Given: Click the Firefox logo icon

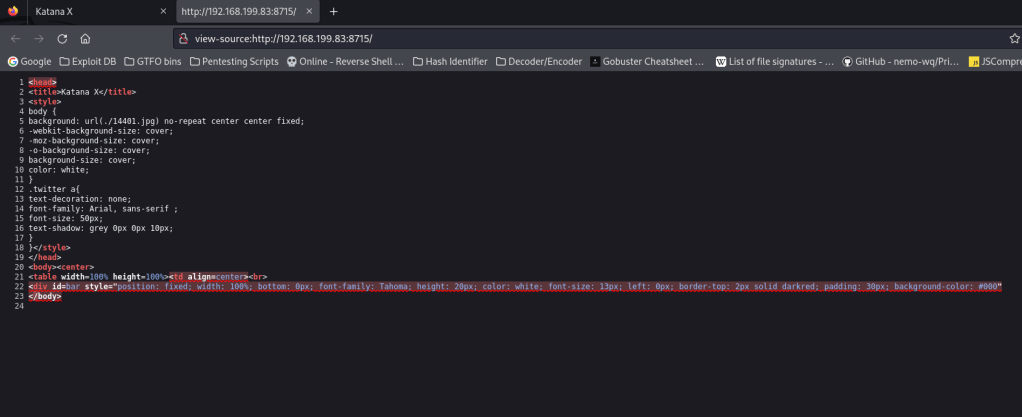Looking at the screenshot, I should (13, 11).
